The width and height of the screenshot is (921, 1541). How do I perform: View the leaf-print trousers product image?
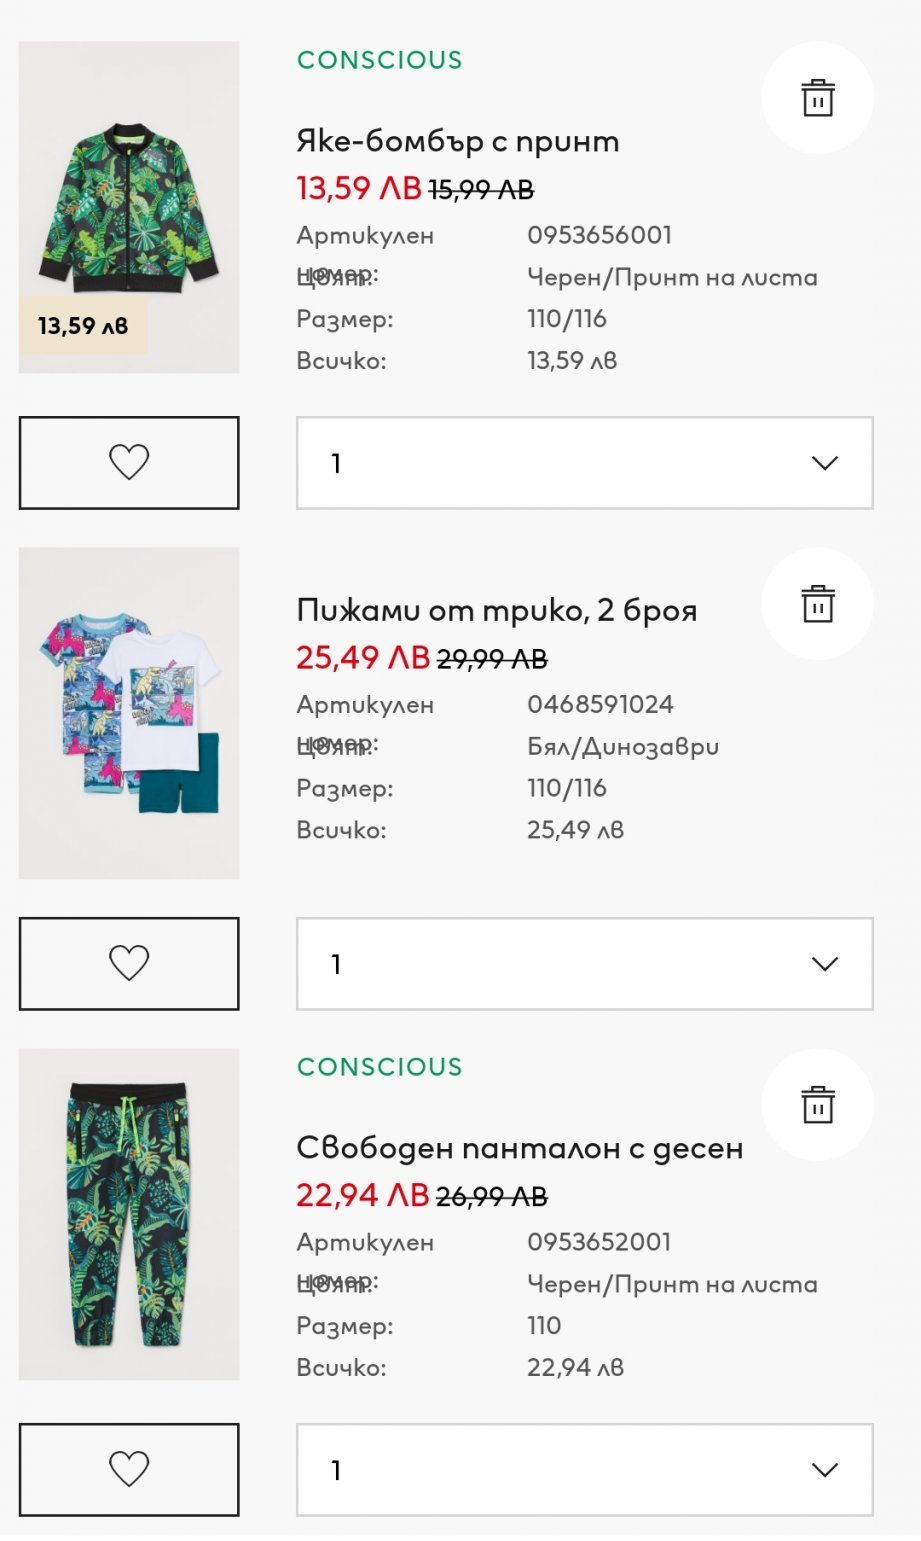[129, 1213]
